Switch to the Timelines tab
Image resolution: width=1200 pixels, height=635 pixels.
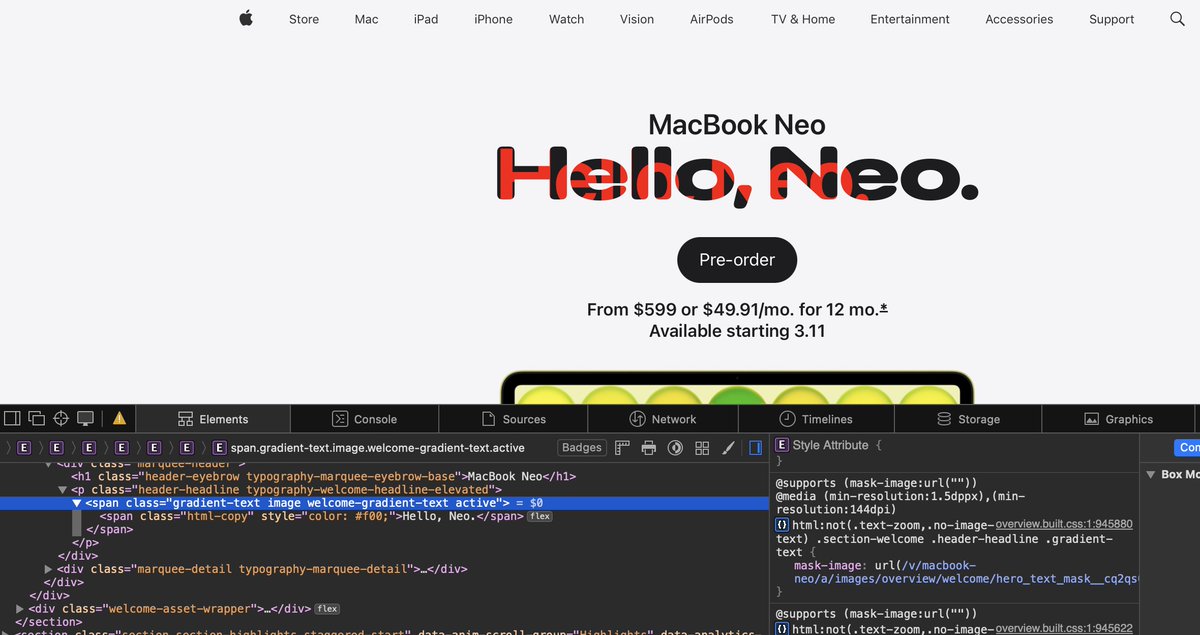pos(816,419)
